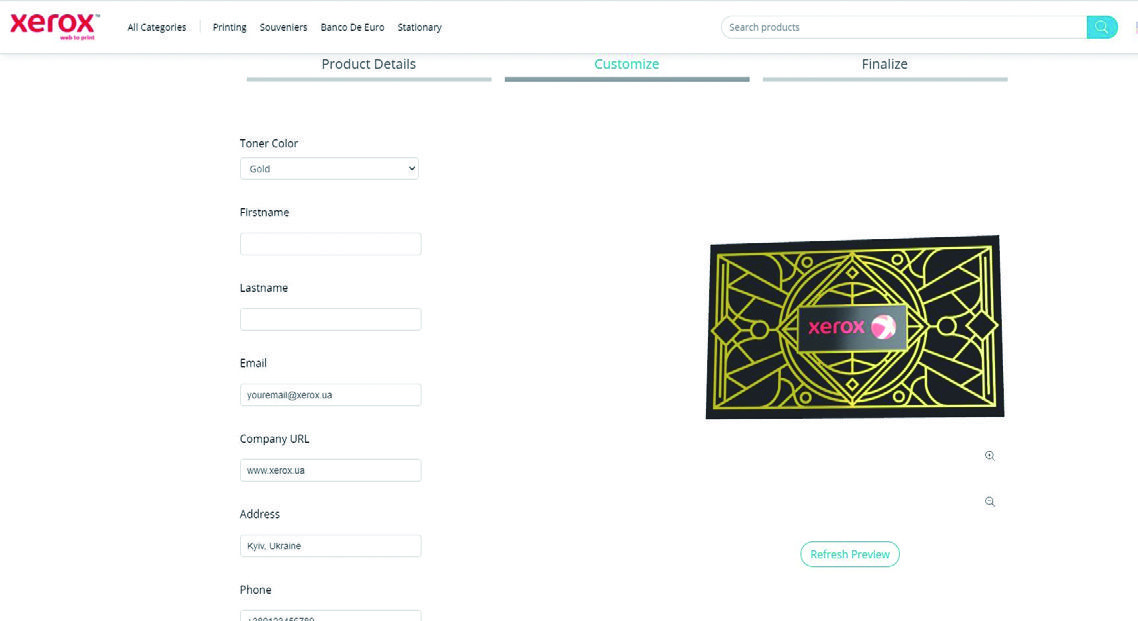Zoom out of the card preview

(989, 501)
